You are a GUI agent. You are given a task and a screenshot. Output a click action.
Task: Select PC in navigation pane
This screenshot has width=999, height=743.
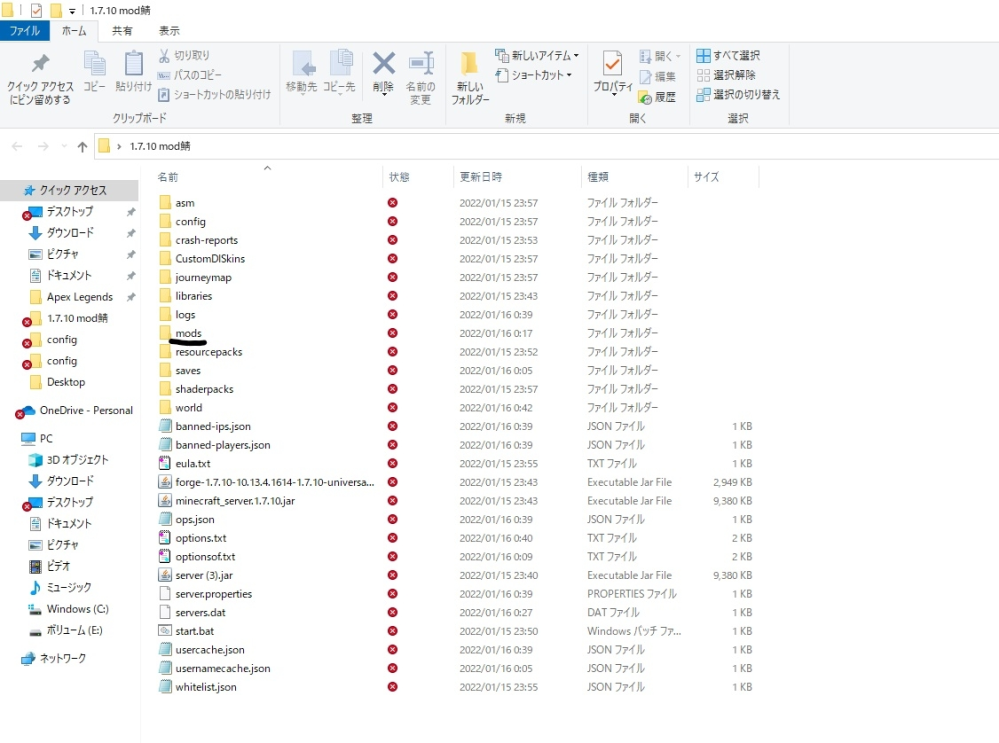(46, 438)
